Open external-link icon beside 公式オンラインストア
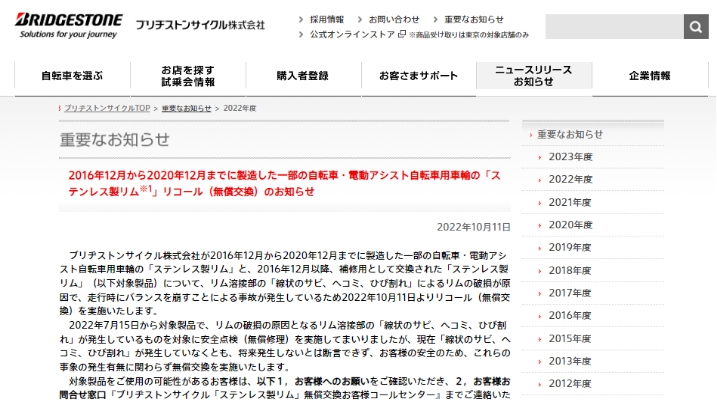 tap(402, 34)
